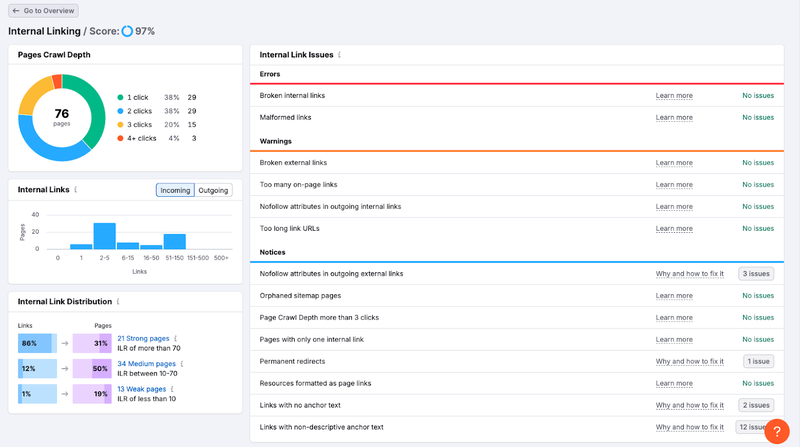
Task: Click the green 1 click legend dot
Action: [x=121, y=97]
